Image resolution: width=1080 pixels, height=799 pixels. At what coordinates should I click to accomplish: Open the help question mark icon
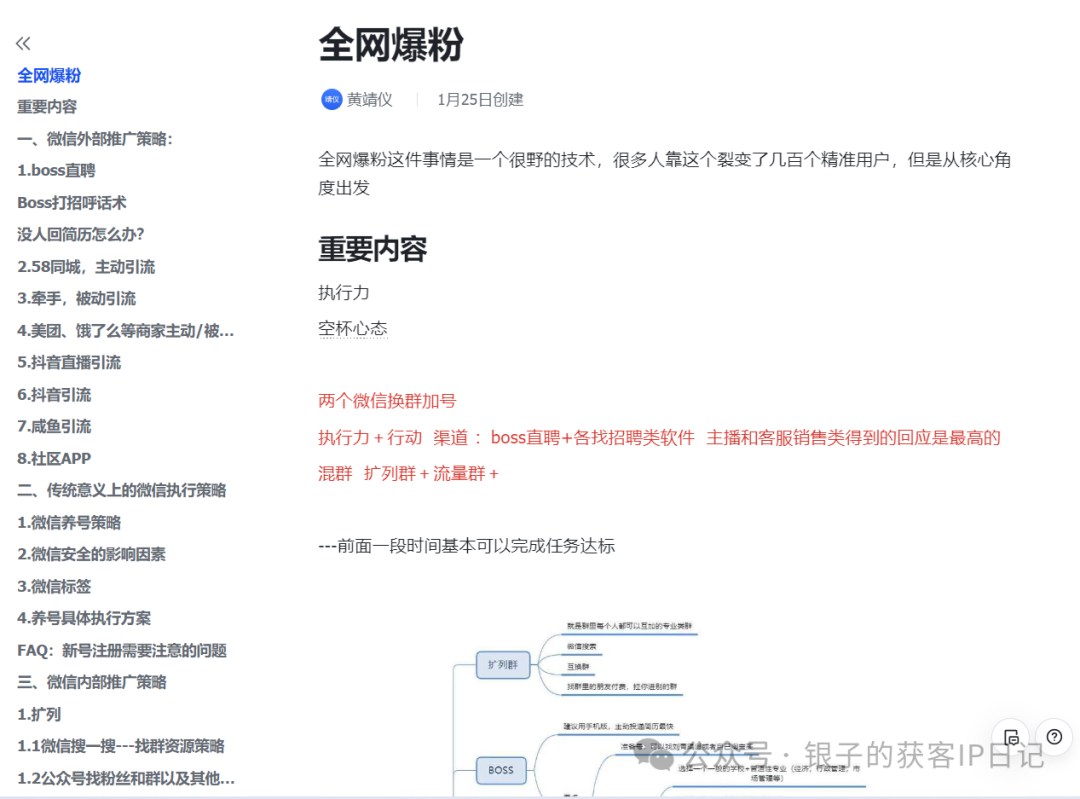tap(1054, 738)
